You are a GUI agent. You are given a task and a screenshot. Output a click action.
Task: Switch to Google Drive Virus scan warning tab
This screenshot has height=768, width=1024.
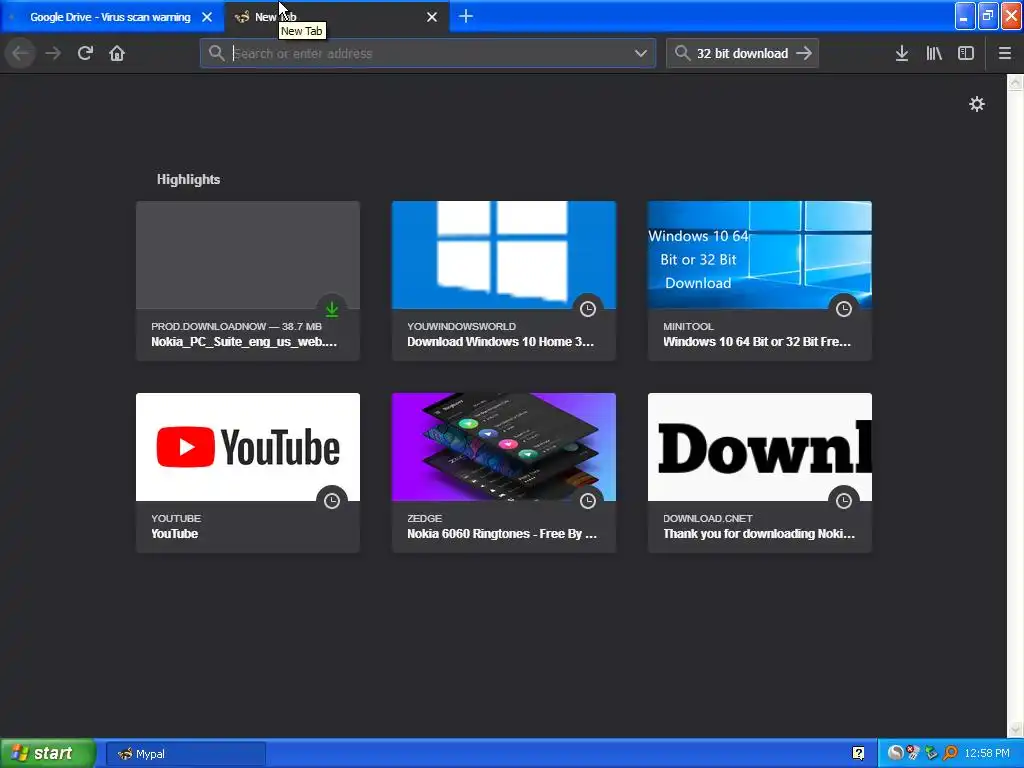click(x=112, y=17)
